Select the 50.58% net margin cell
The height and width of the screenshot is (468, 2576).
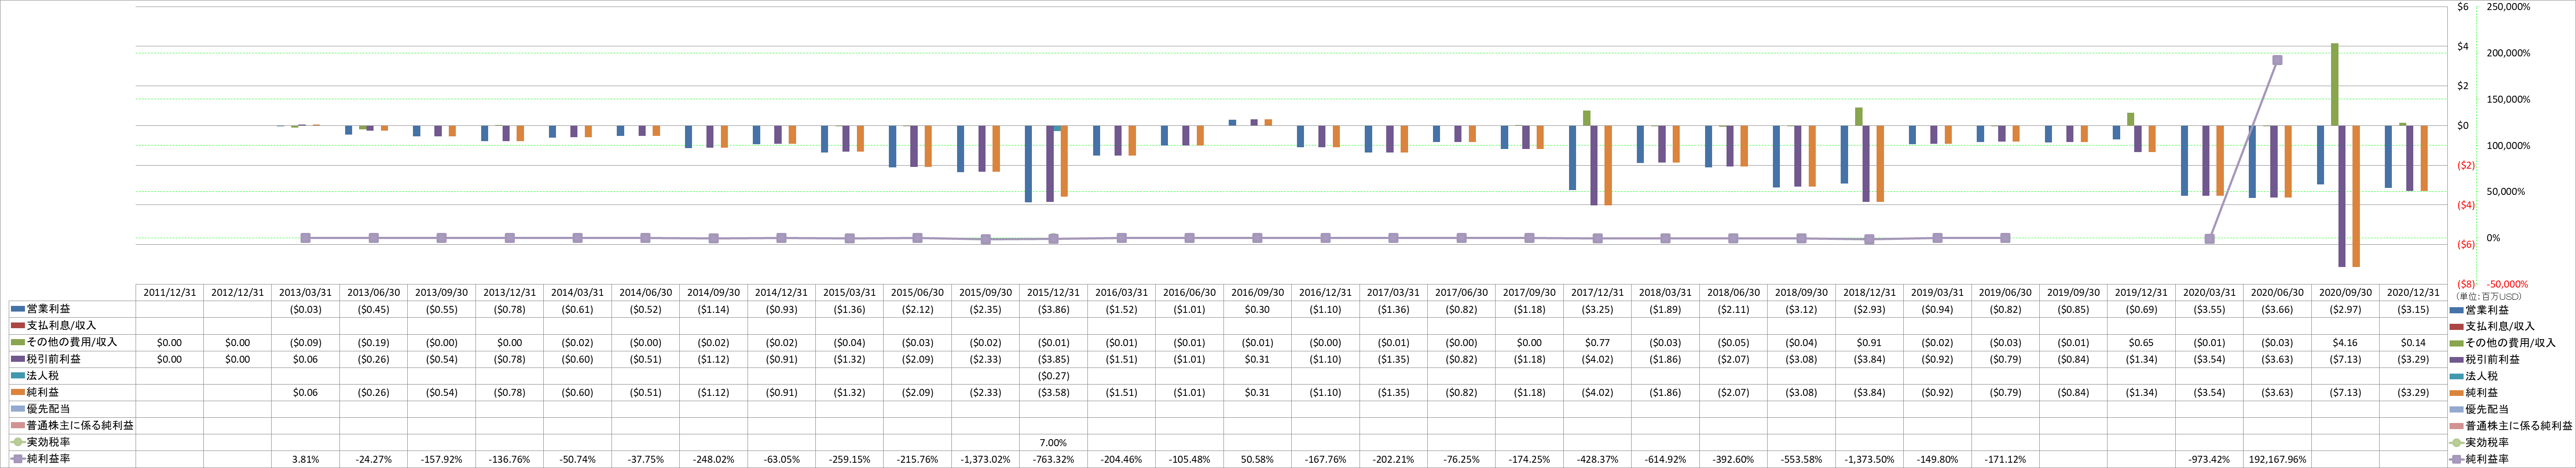click(1257, 459)
